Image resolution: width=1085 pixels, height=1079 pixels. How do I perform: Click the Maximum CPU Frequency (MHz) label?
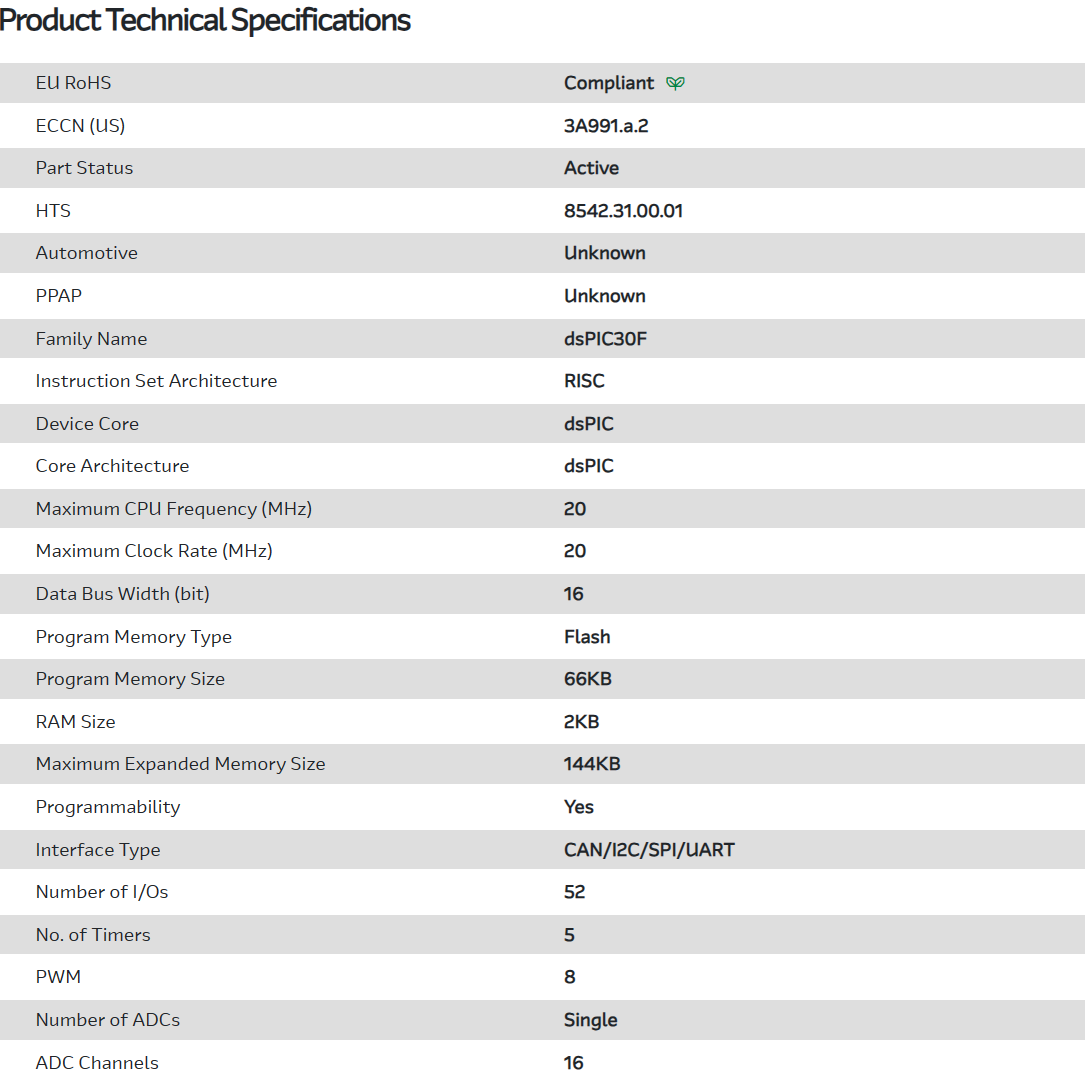[174, 509]
